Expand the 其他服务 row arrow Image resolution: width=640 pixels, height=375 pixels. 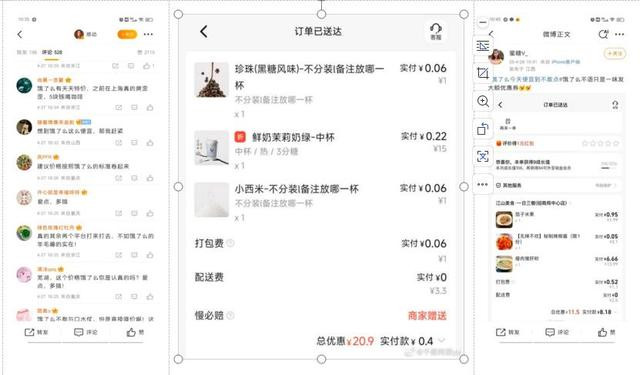[616, 185]
